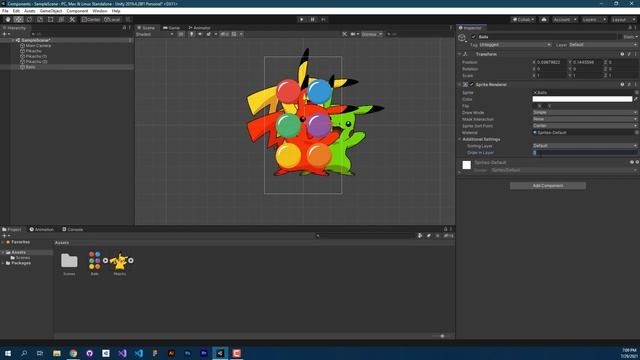The height and width of the screenshot is (360, 640).
Task: Toggle Flip Y checkbox
Action: tap(545, 106)
